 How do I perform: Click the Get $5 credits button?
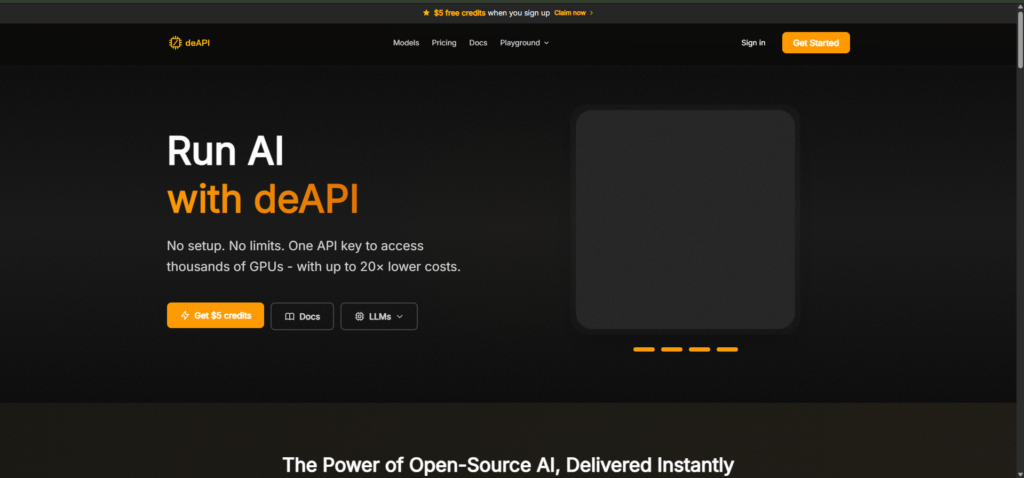click(x=215, y=316)
